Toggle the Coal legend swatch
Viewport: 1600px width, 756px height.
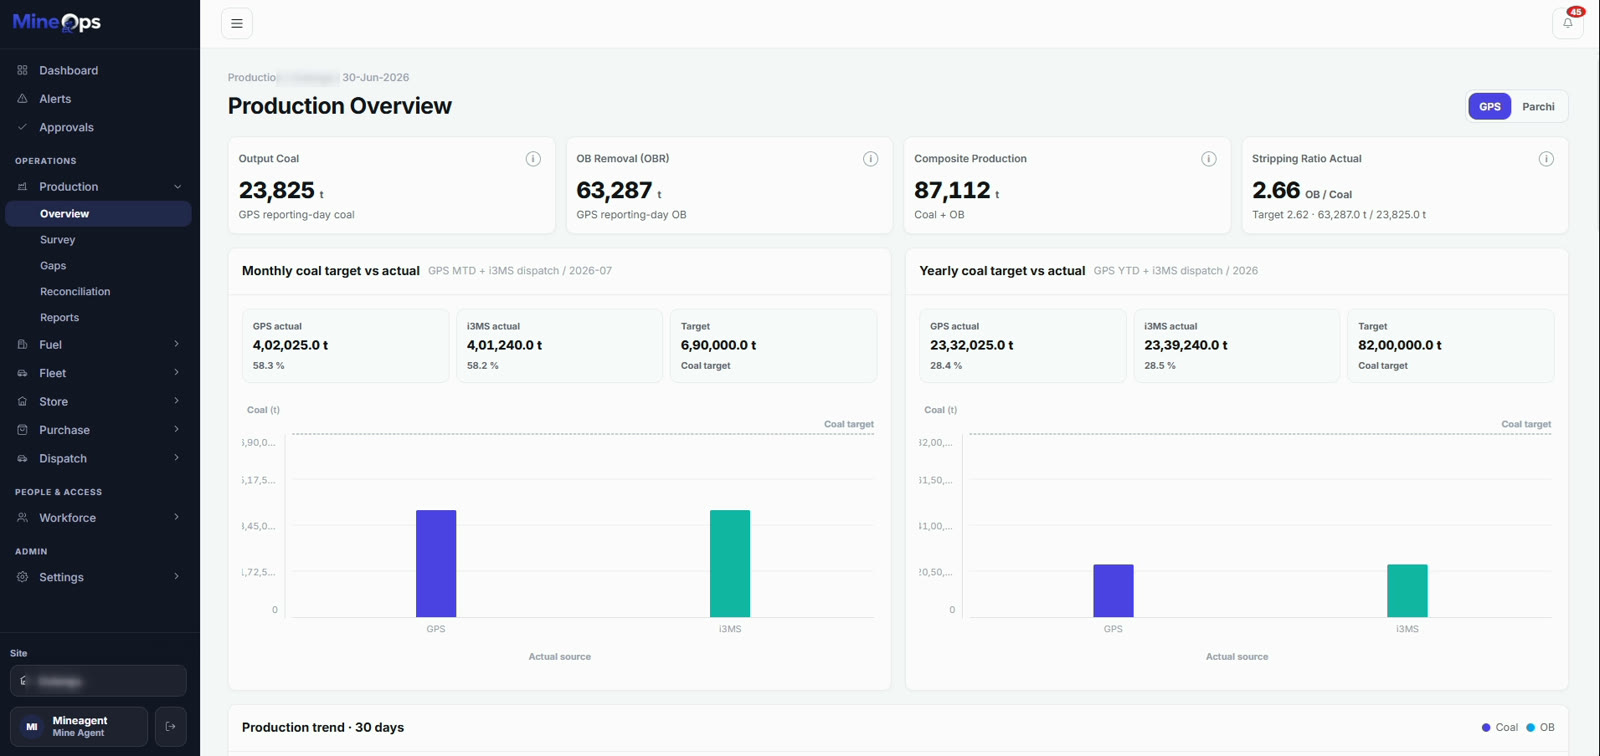pos(1486,728)
